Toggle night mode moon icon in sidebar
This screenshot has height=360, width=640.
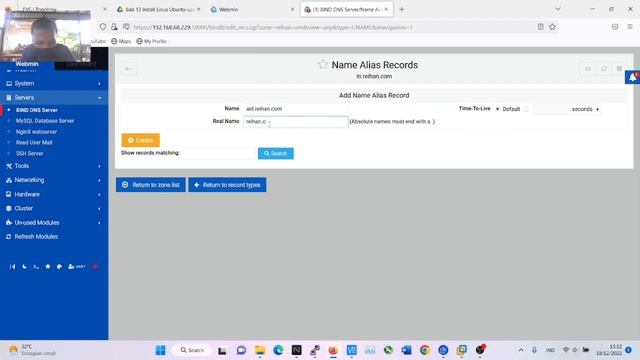click(24, 267)
